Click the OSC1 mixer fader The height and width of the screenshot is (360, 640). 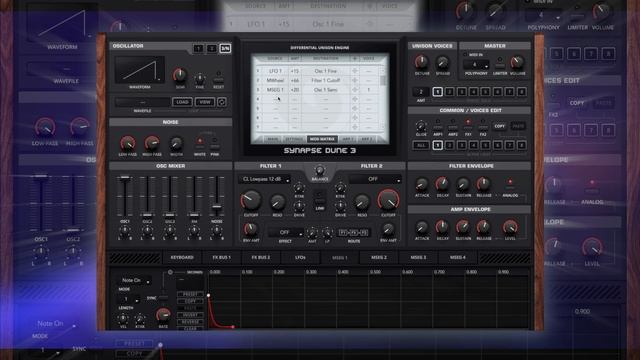[x=124, y=178]
